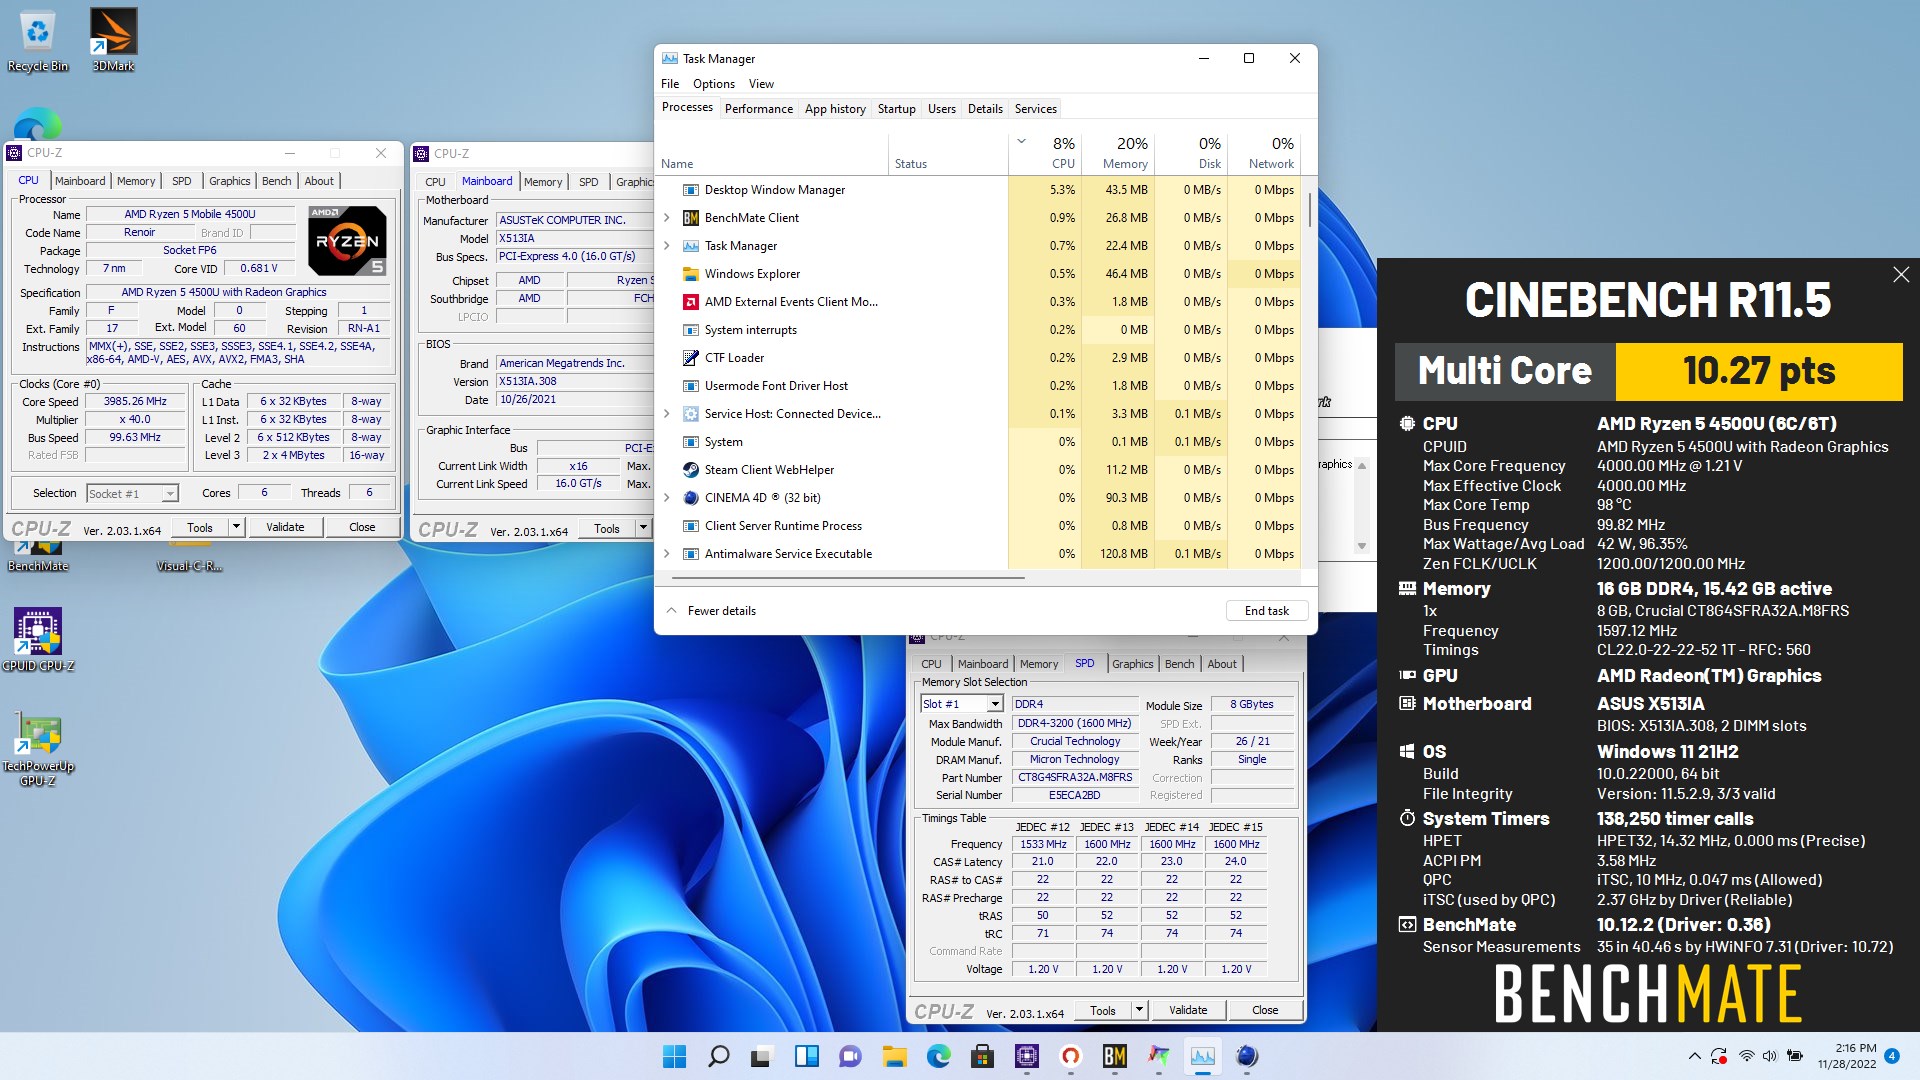Click the Steam Client WebHelper process icon
The height and width of the screenshot is (1080, 1920).
(x=690, y=470)
